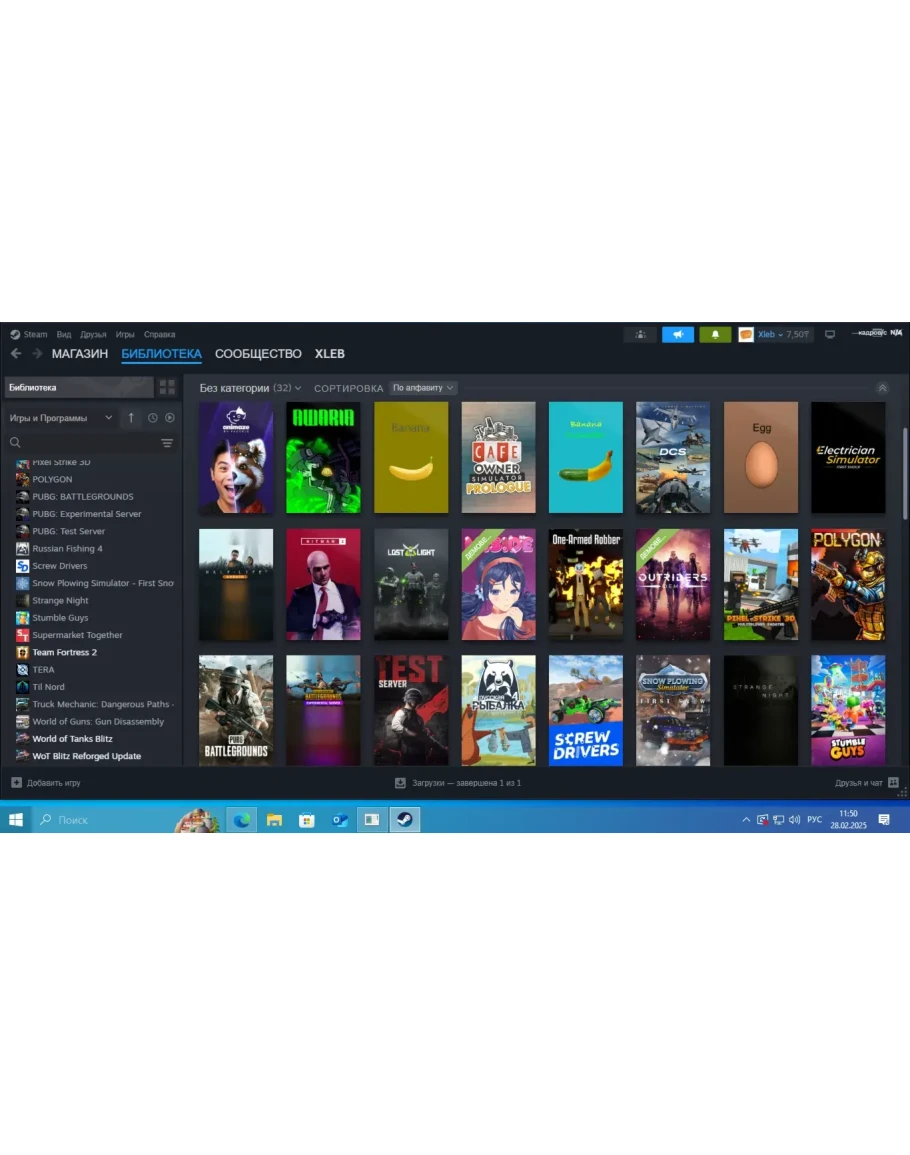Open Outlook from the taskbar
This screenshot has height=1155, width=910.
pos(339,819)
